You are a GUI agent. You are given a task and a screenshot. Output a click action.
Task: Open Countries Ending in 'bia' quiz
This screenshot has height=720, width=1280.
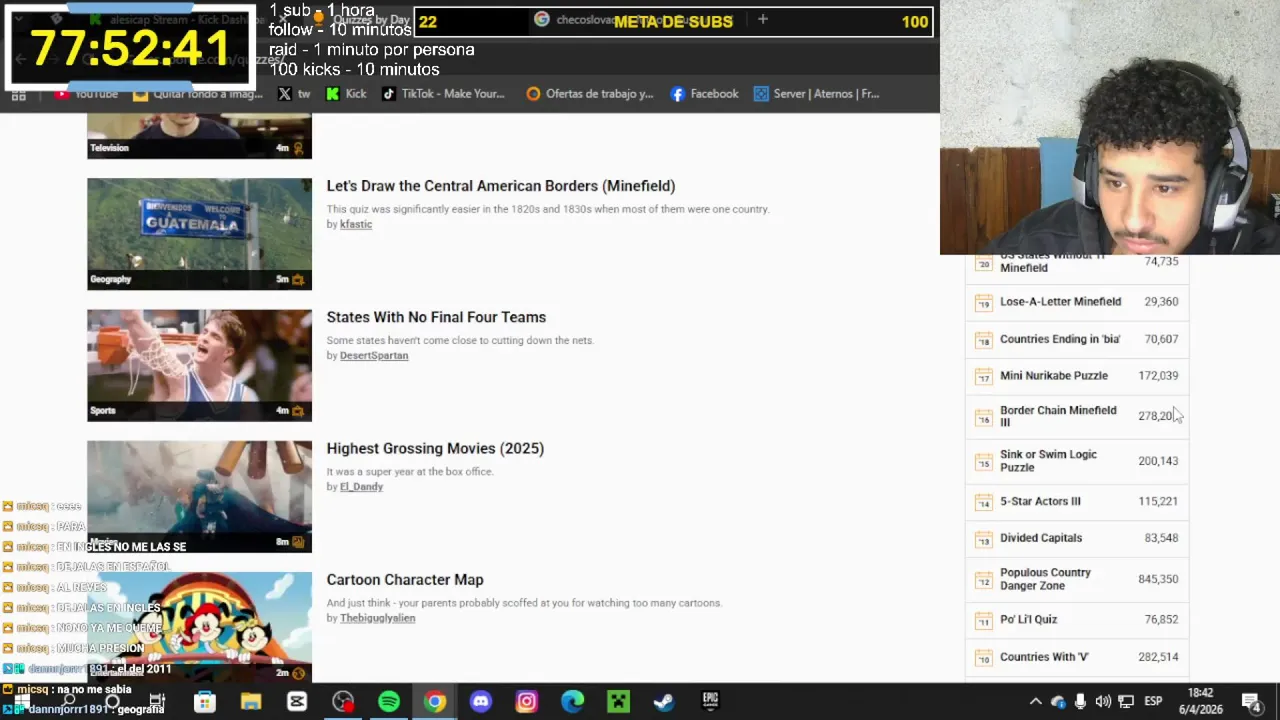(x=1060, y=339)
